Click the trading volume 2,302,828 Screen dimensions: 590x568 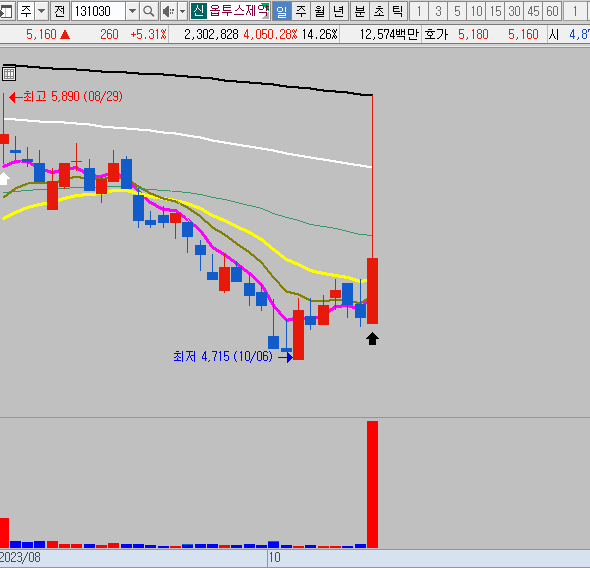(211, 35)
